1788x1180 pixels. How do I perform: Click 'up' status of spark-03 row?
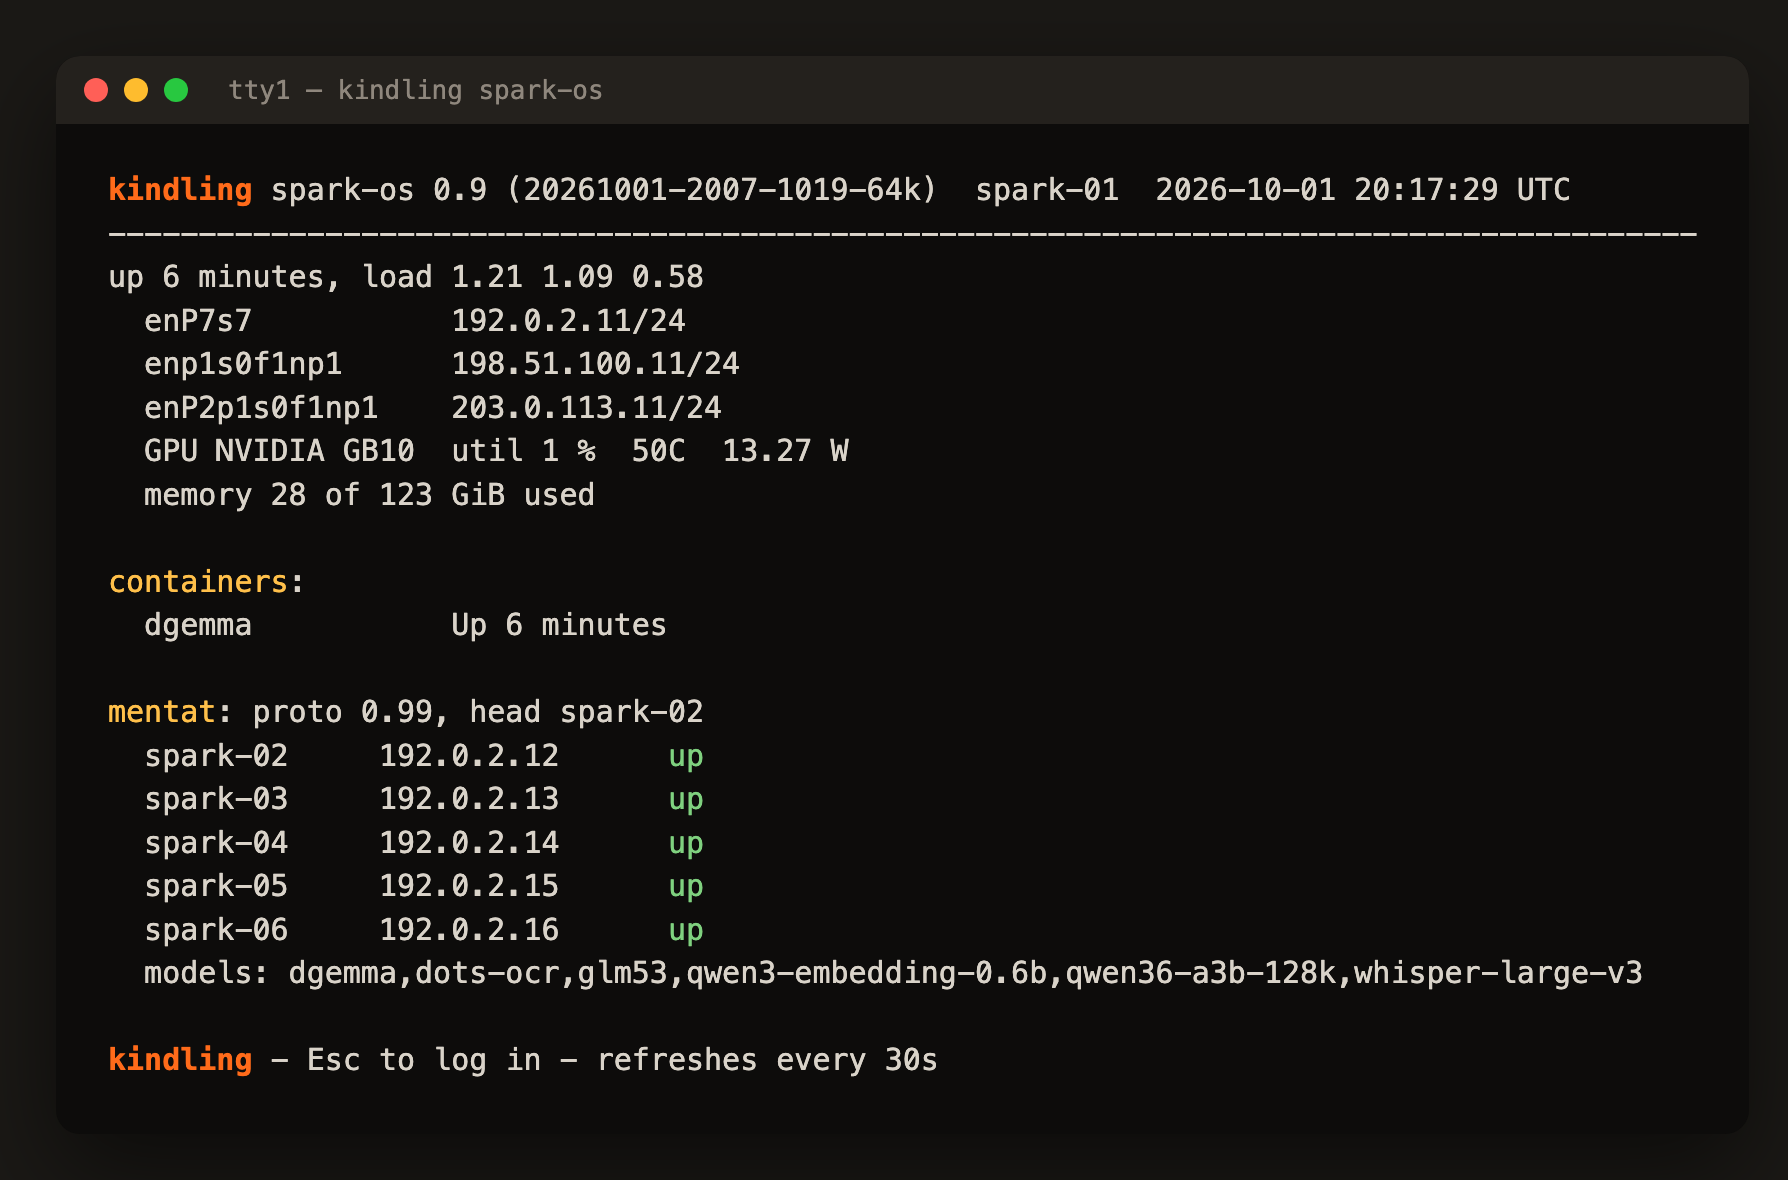pos(686,801)
